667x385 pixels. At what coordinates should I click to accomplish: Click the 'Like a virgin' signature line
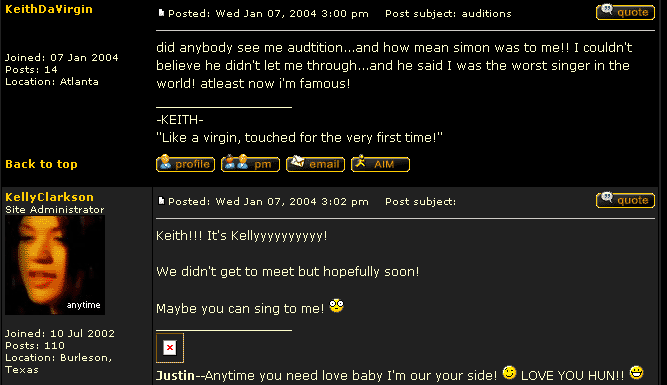pos(299,138)
